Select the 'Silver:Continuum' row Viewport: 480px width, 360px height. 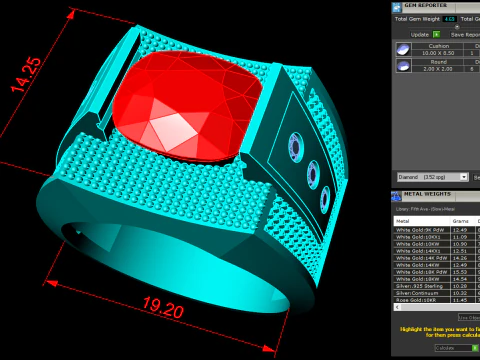point(437,293)
